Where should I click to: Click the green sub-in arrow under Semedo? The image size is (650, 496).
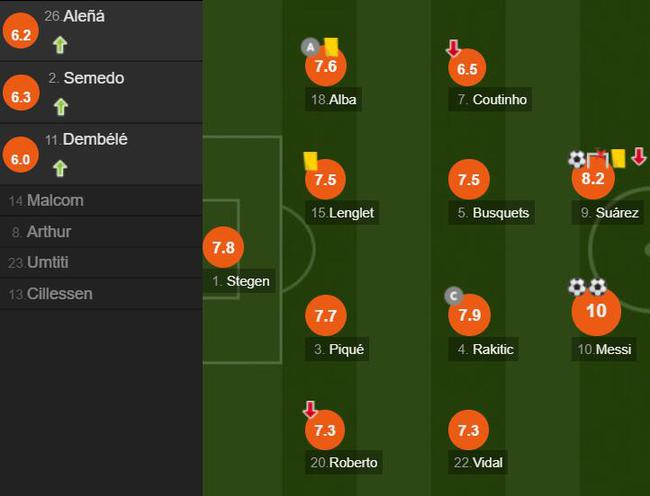[61, 106]
